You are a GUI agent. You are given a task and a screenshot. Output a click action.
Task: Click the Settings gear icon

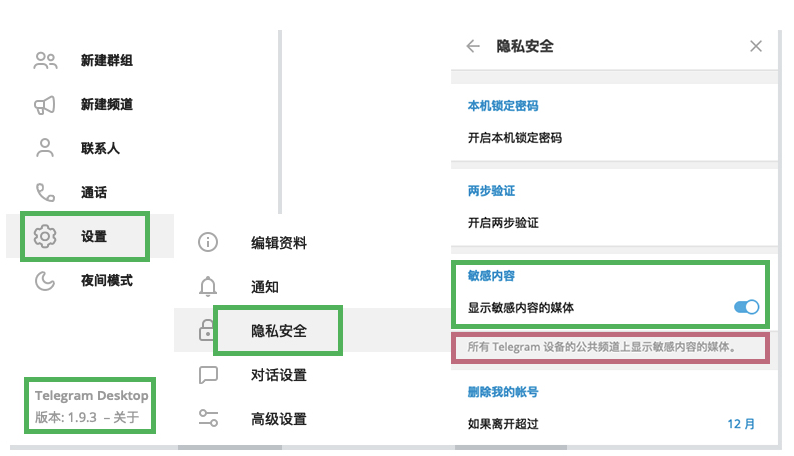click(45, 237)
